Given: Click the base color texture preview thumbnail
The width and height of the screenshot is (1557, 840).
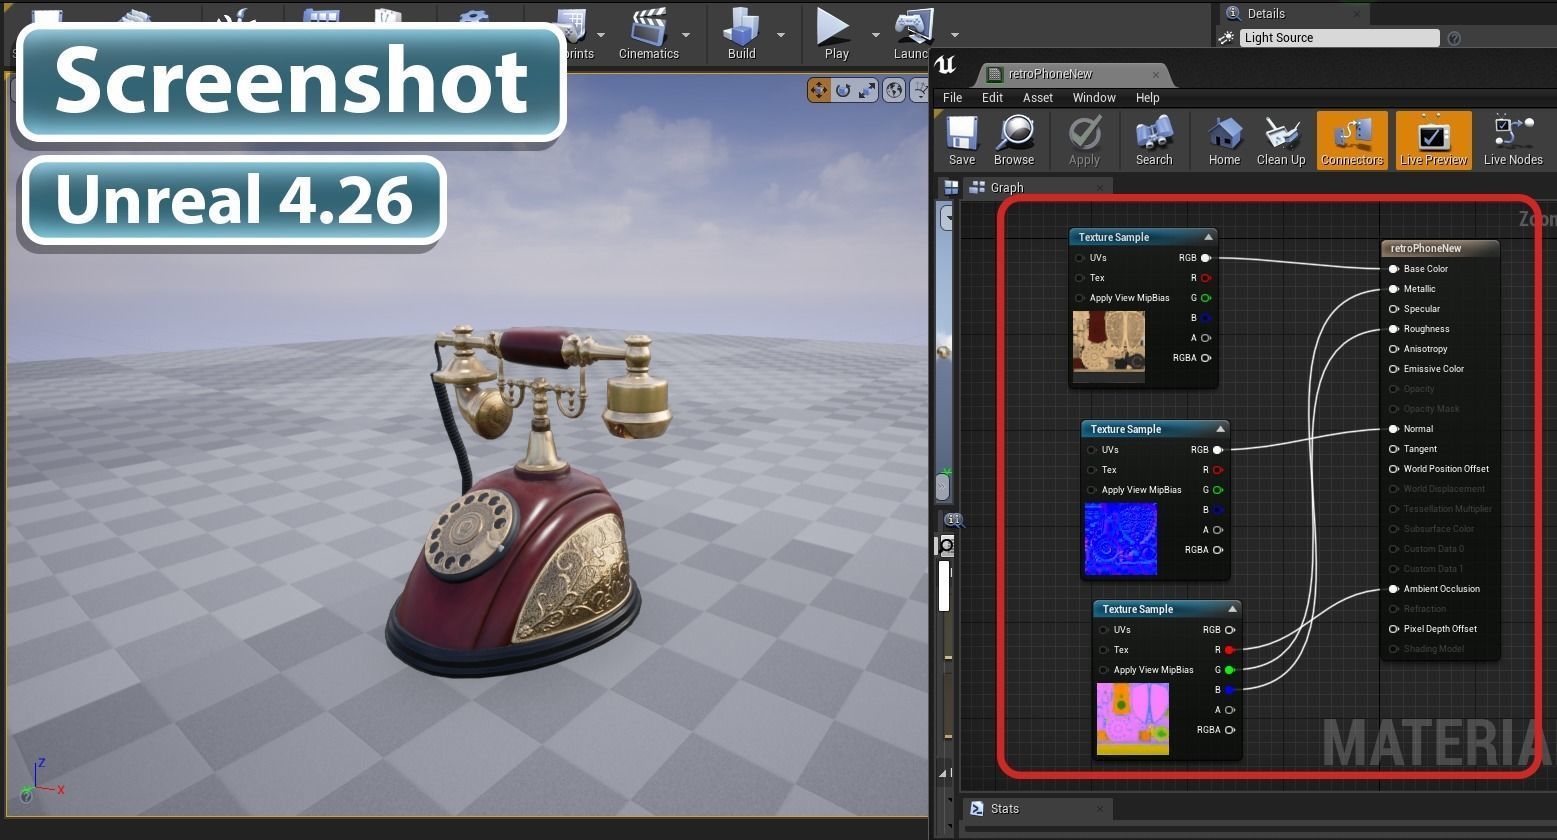Looking at the screenshot, I should [1109, 346].
